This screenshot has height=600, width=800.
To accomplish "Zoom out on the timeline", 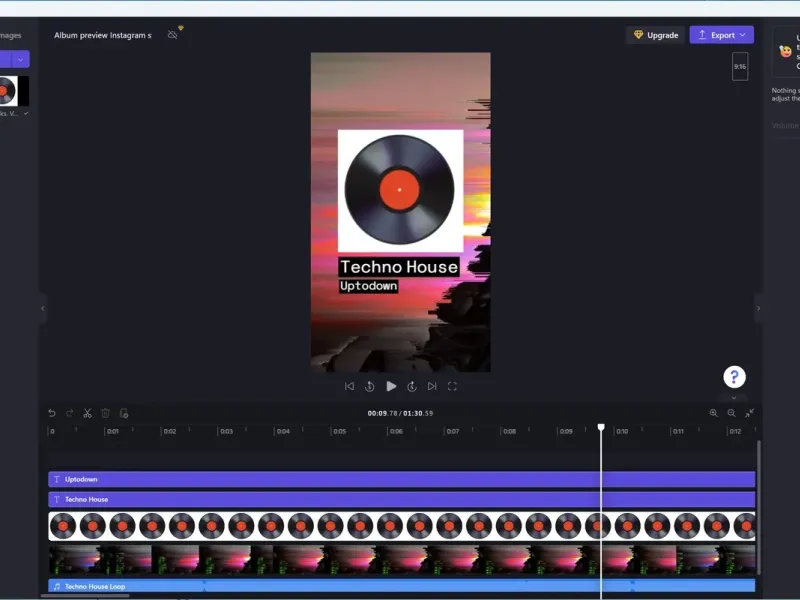I will tap(731, 413).
